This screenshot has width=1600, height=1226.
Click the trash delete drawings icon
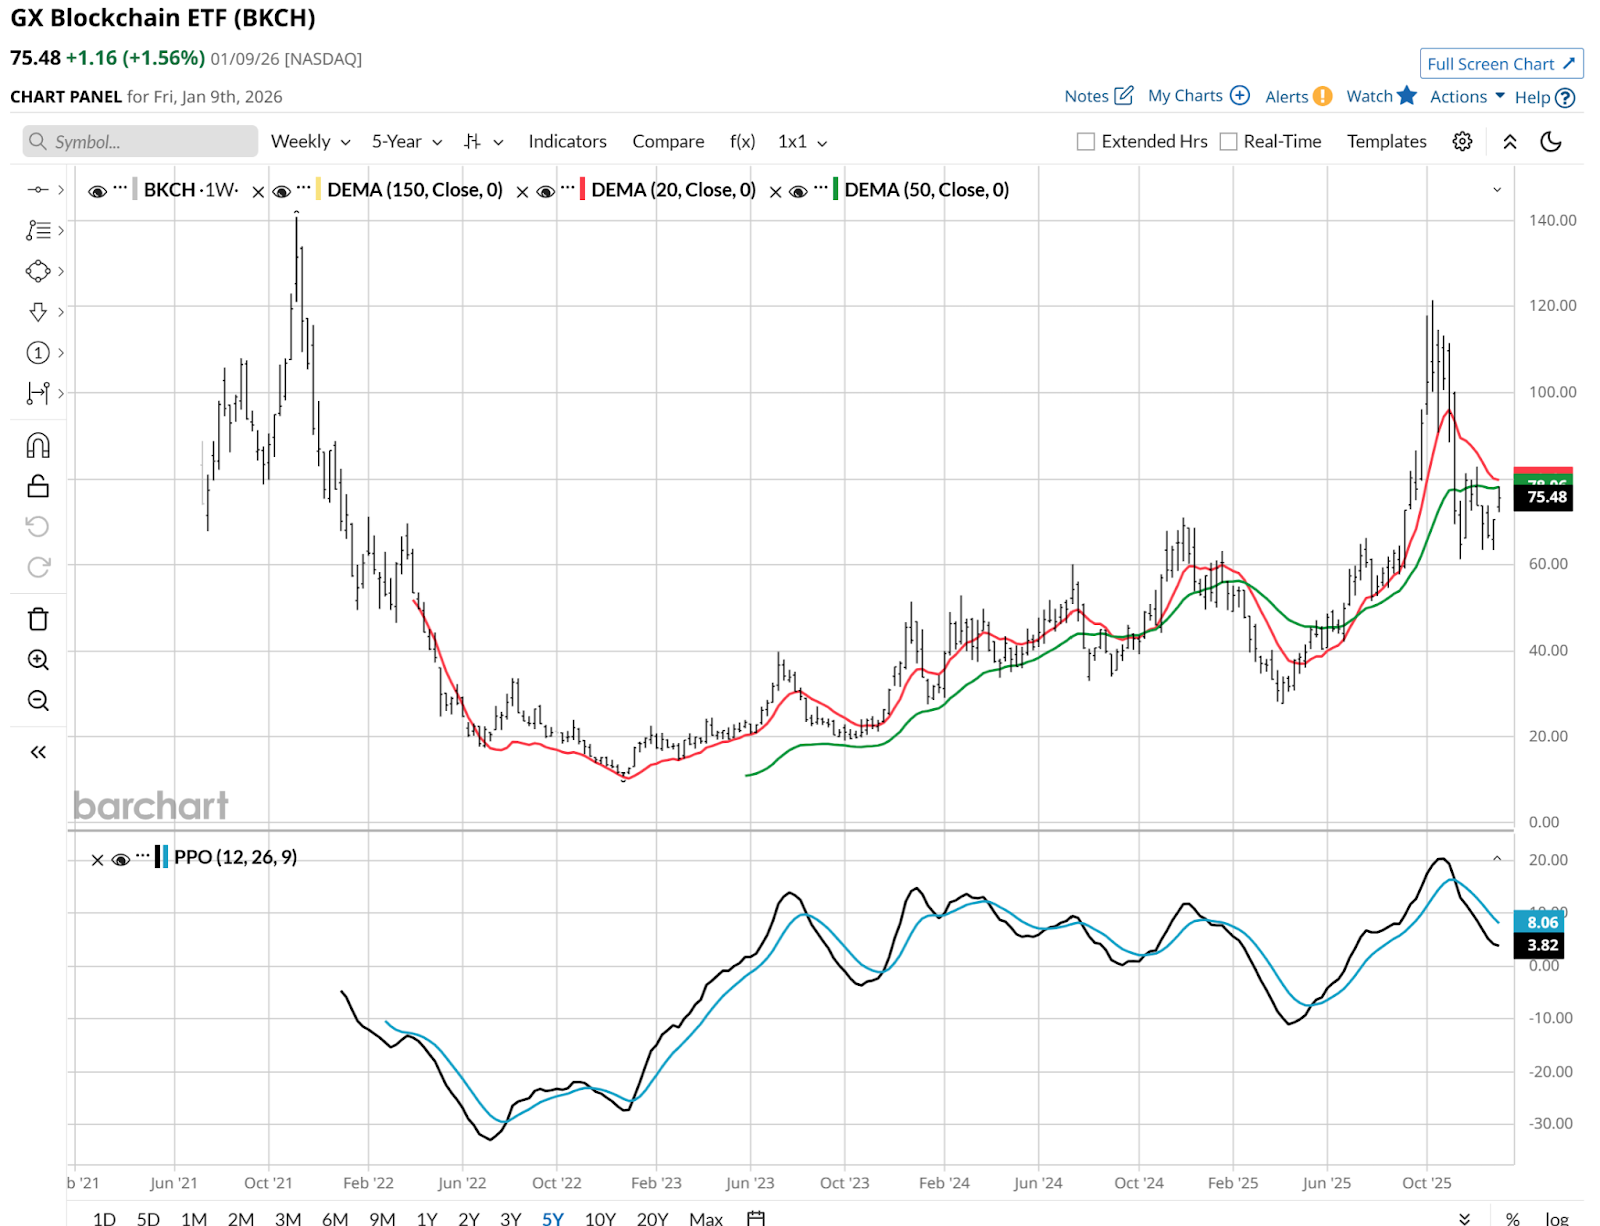(x=38, y=619)
